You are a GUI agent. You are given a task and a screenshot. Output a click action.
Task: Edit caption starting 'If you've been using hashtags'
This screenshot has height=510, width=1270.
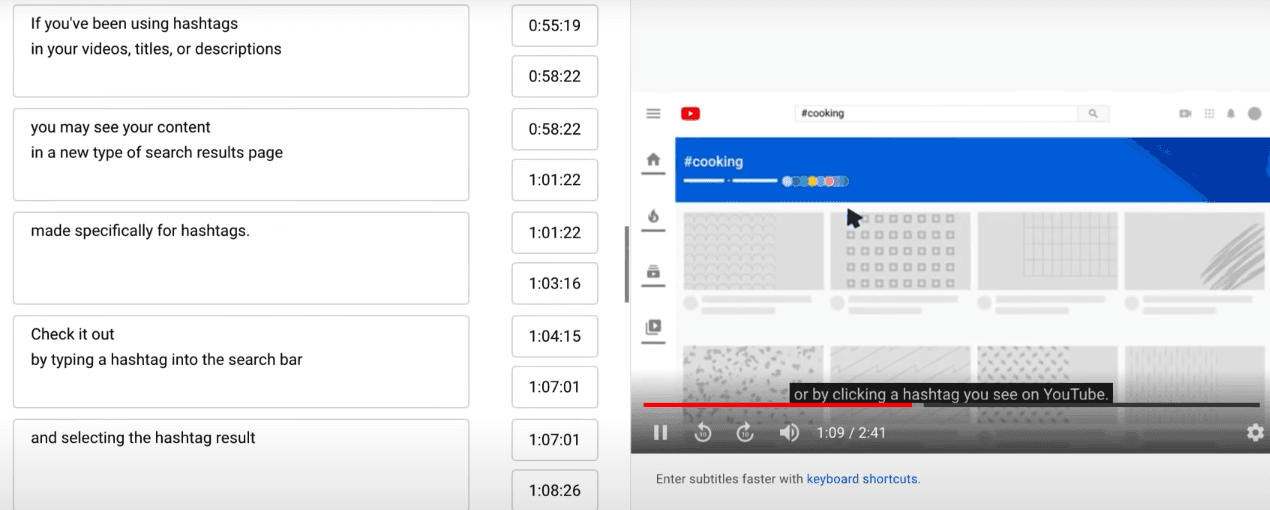pos(240,50)
